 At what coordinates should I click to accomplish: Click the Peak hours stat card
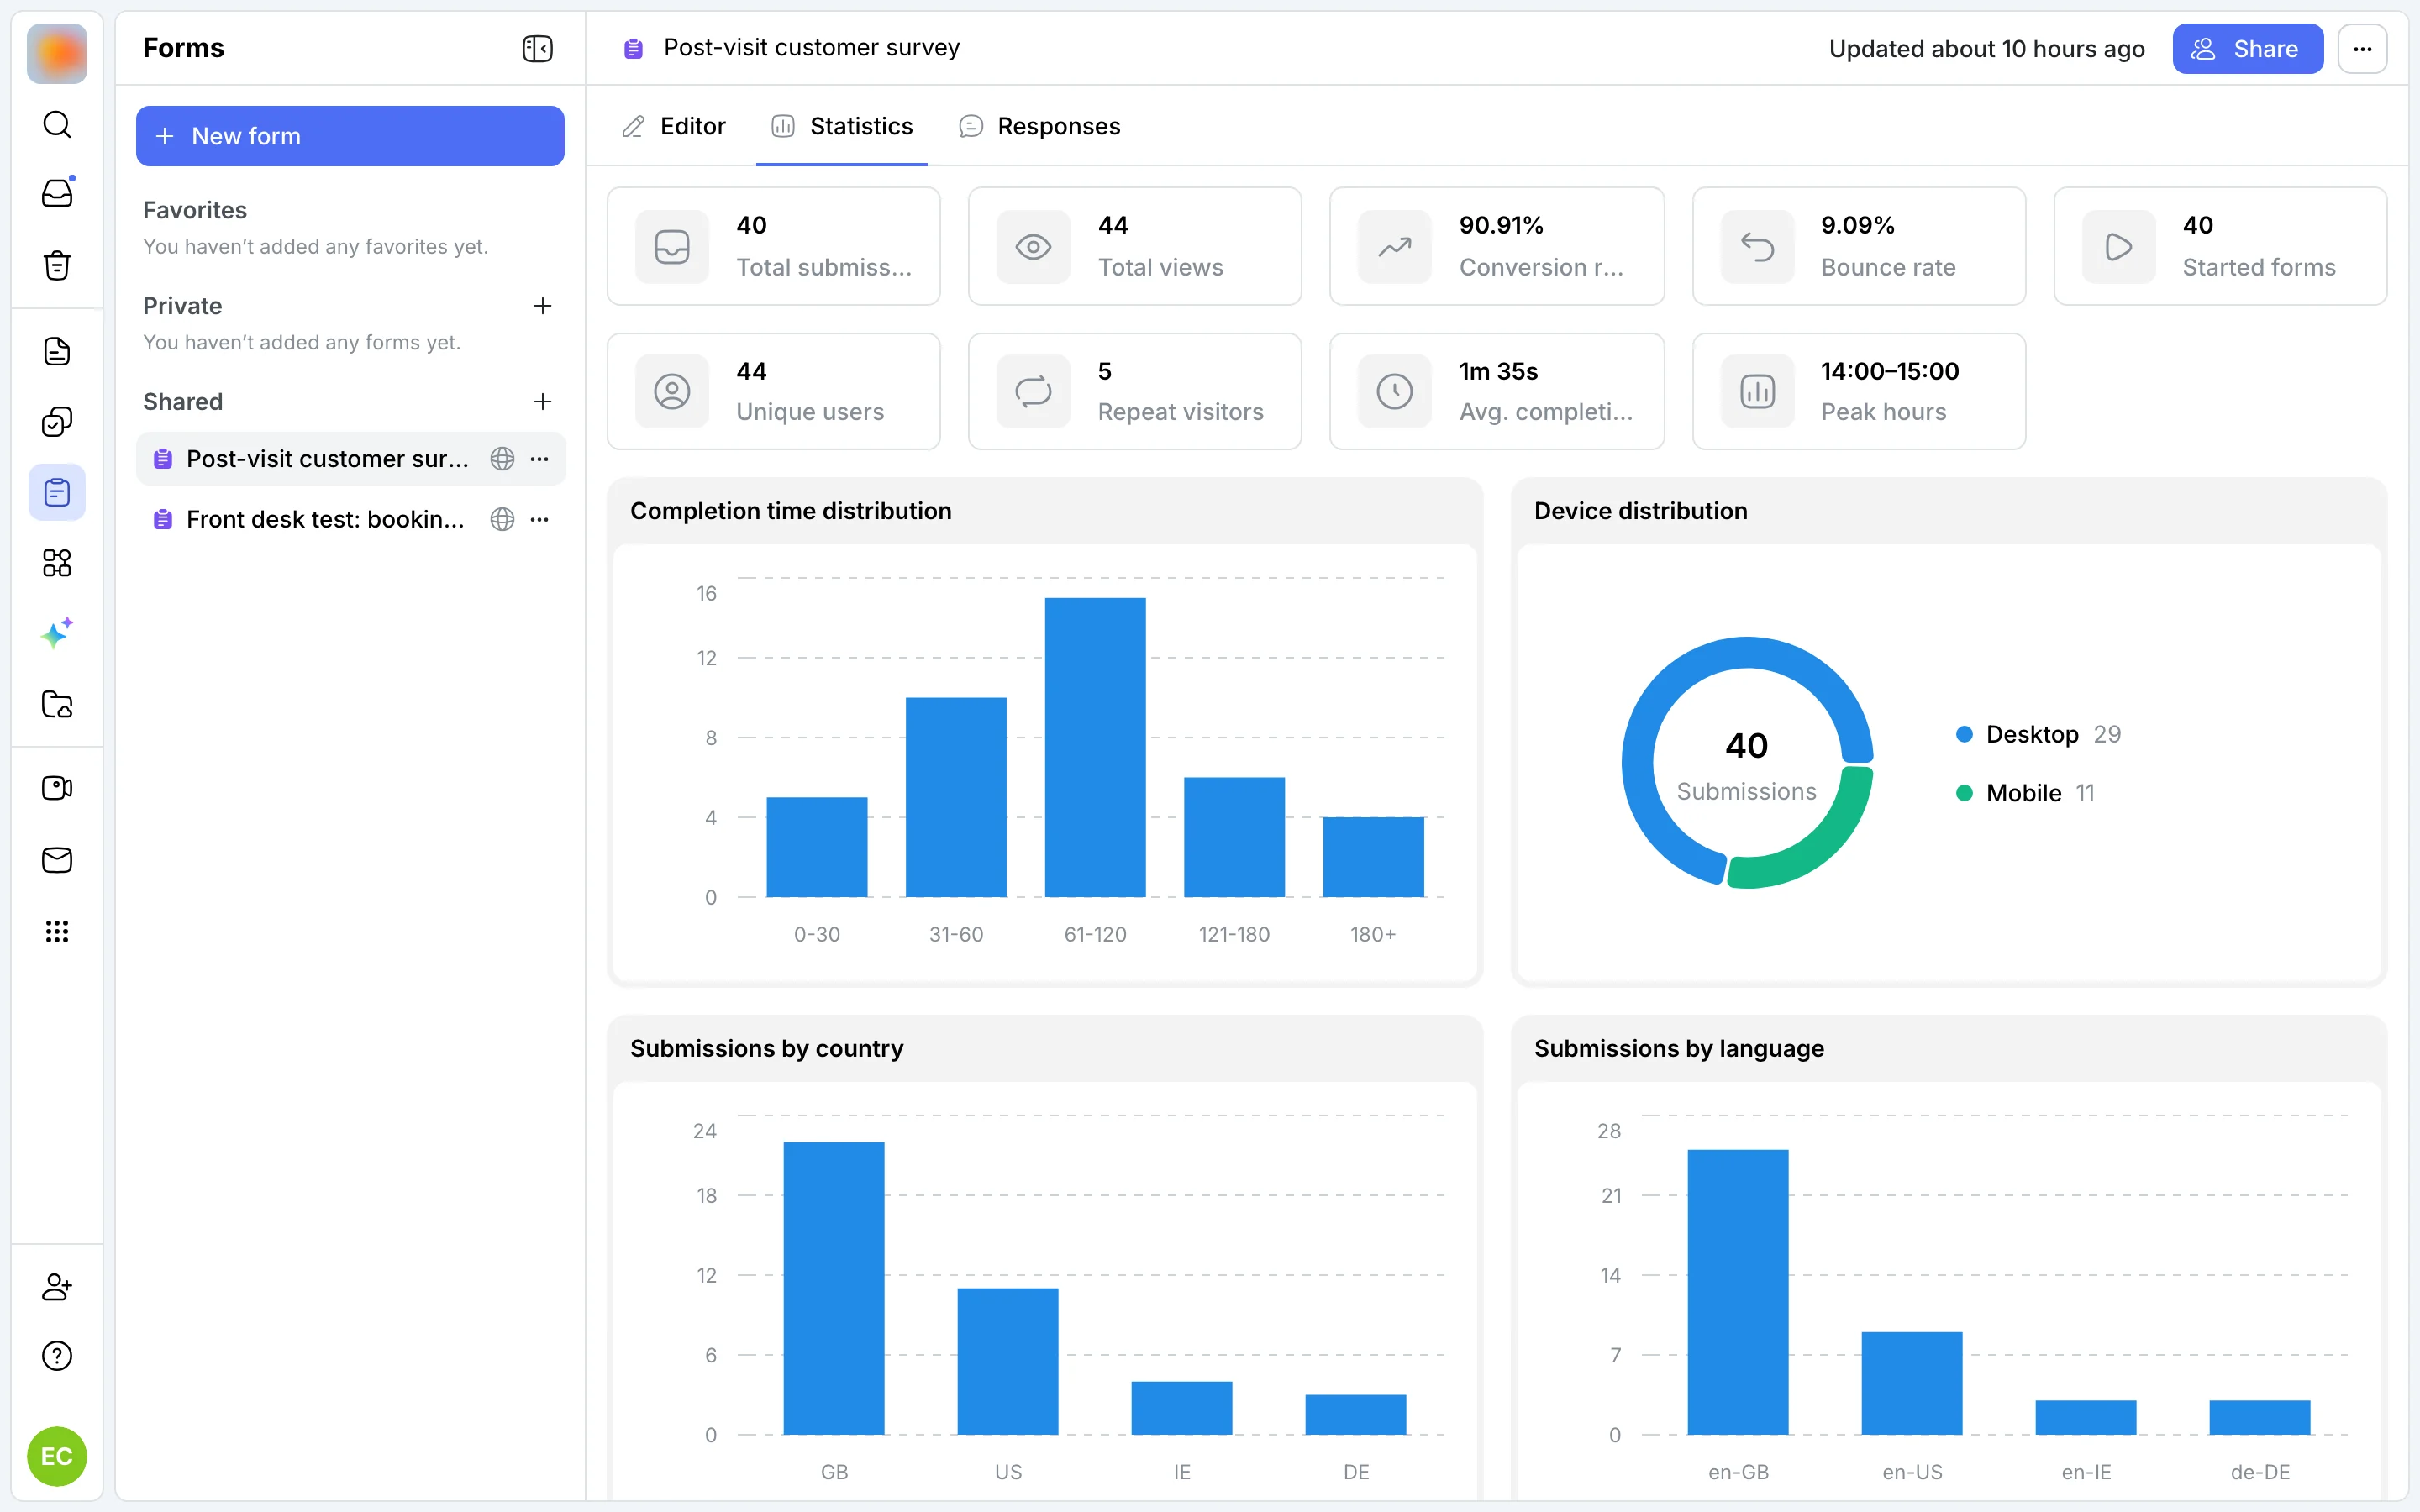point(1858,391)
